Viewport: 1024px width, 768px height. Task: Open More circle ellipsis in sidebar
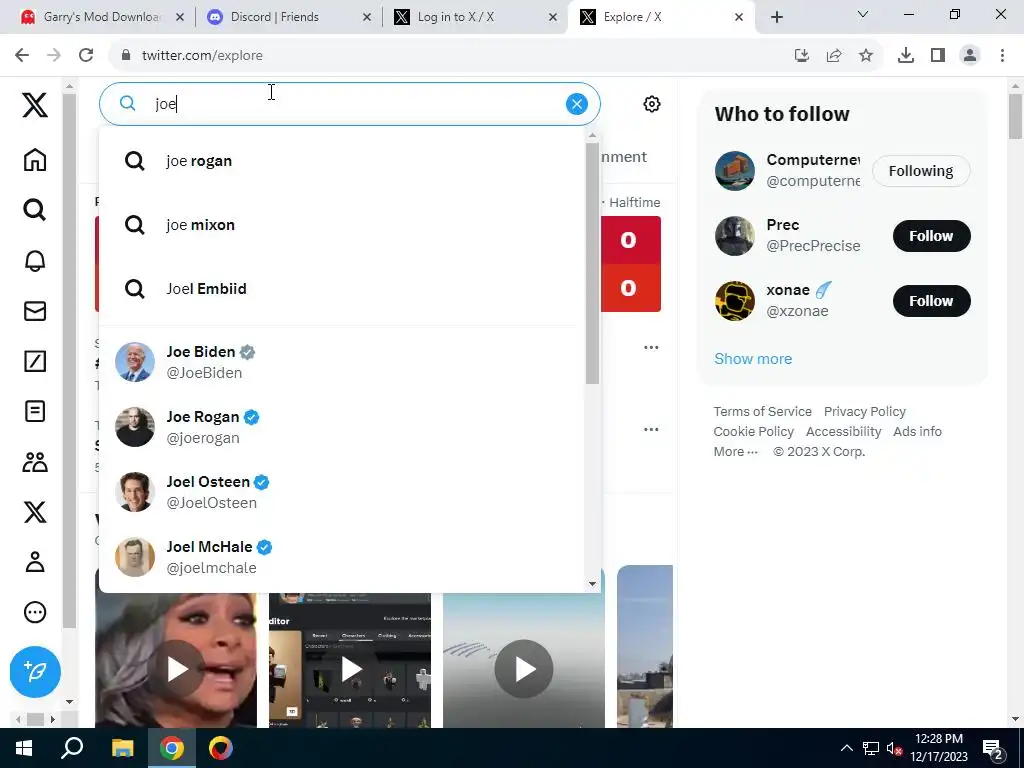click(35, 612)
